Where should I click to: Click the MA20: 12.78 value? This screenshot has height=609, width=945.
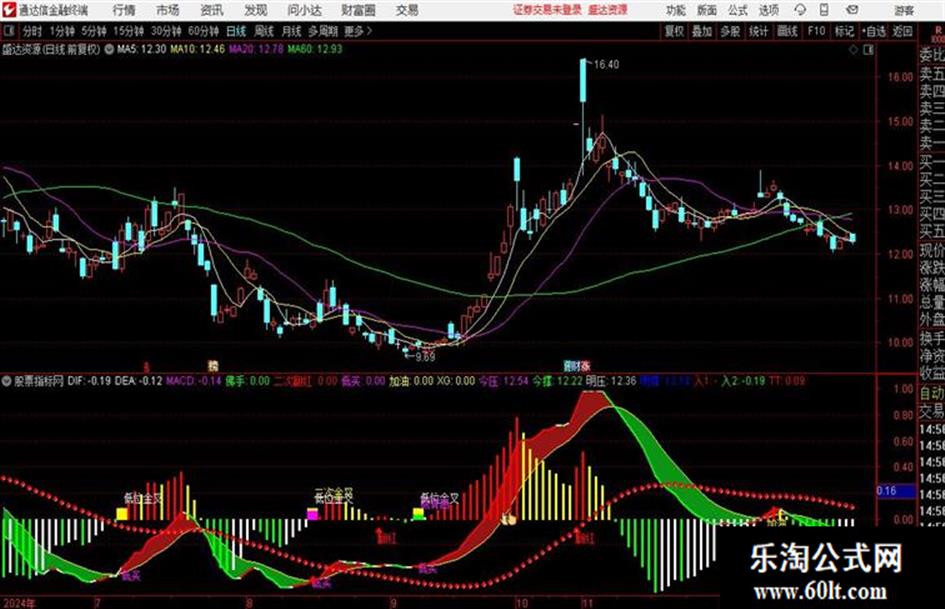[256, 49]
